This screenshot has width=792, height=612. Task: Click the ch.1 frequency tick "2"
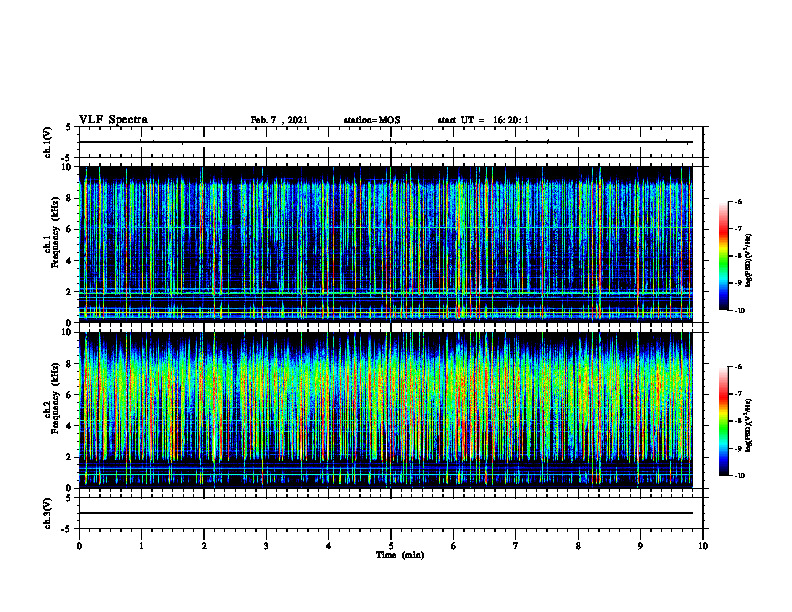[x=70, y=292]
